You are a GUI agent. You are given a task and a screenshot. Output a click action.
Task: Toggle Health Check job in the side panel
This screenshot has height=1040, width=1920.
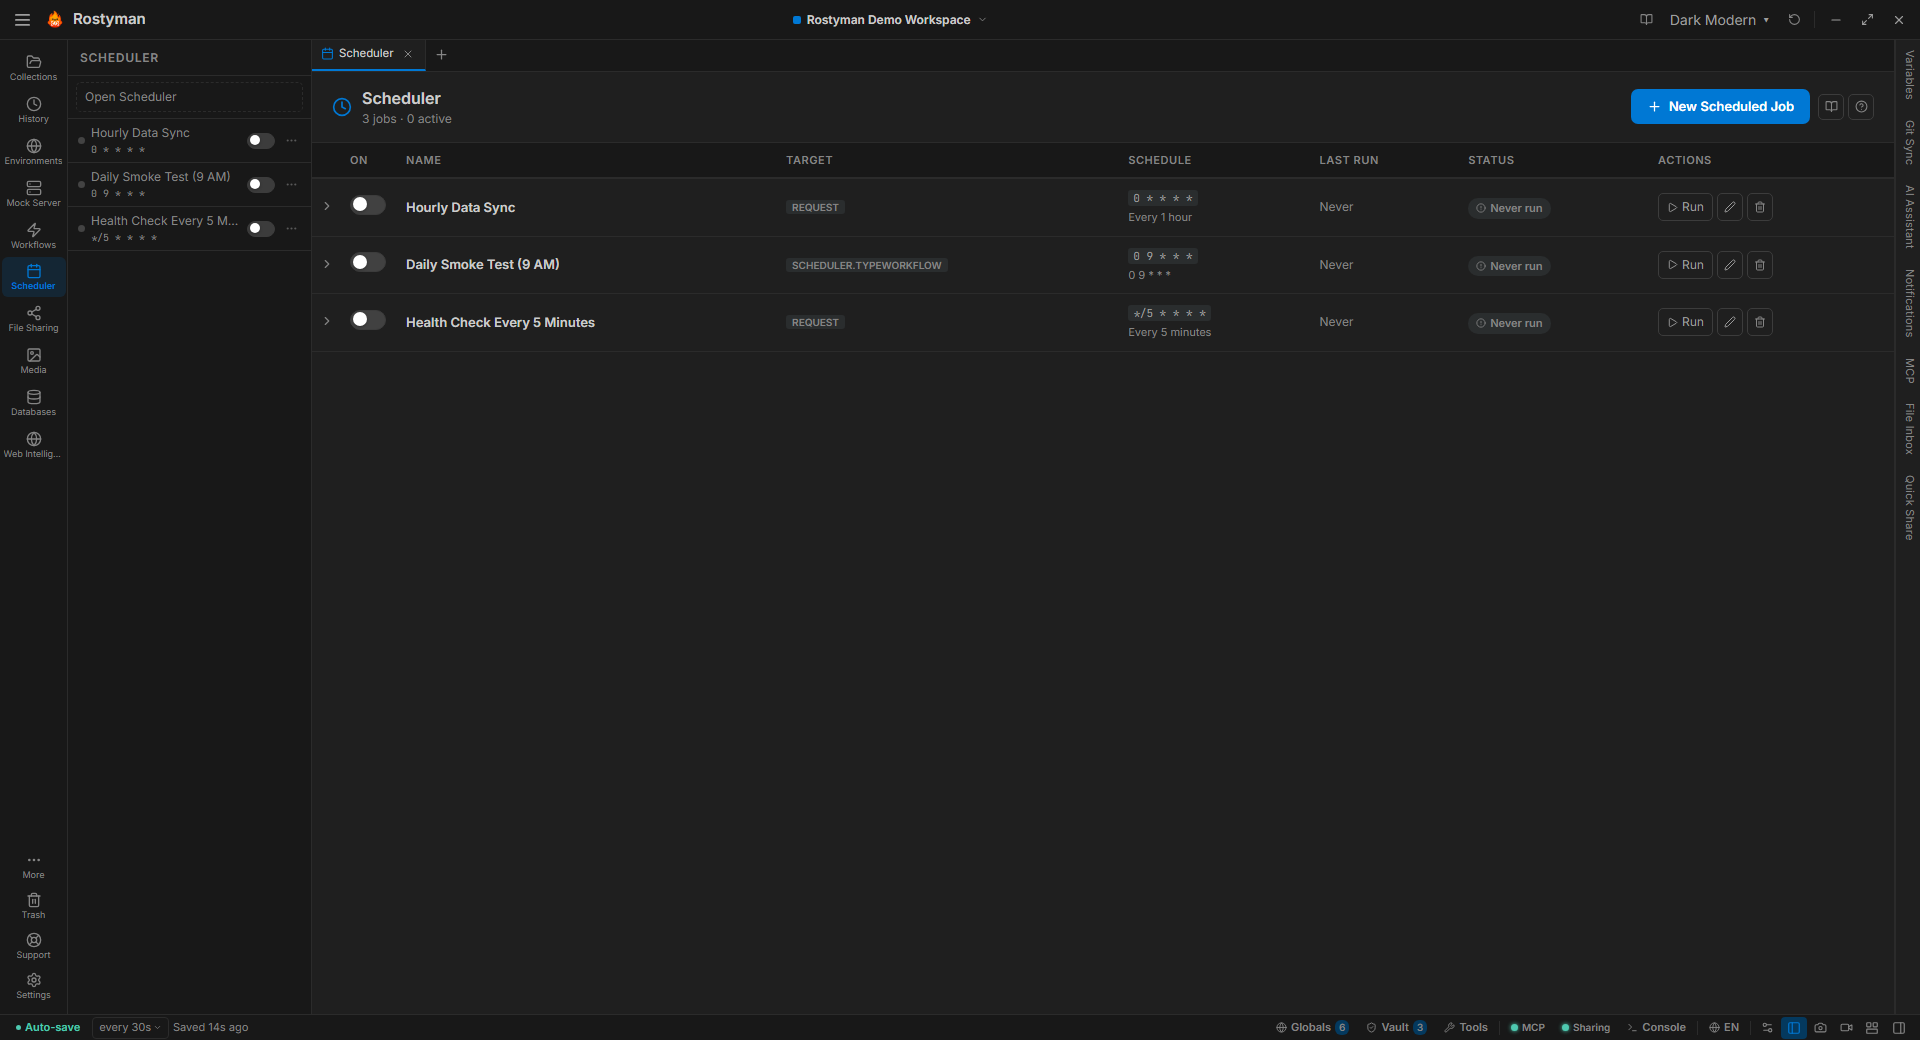coord(261,229)
